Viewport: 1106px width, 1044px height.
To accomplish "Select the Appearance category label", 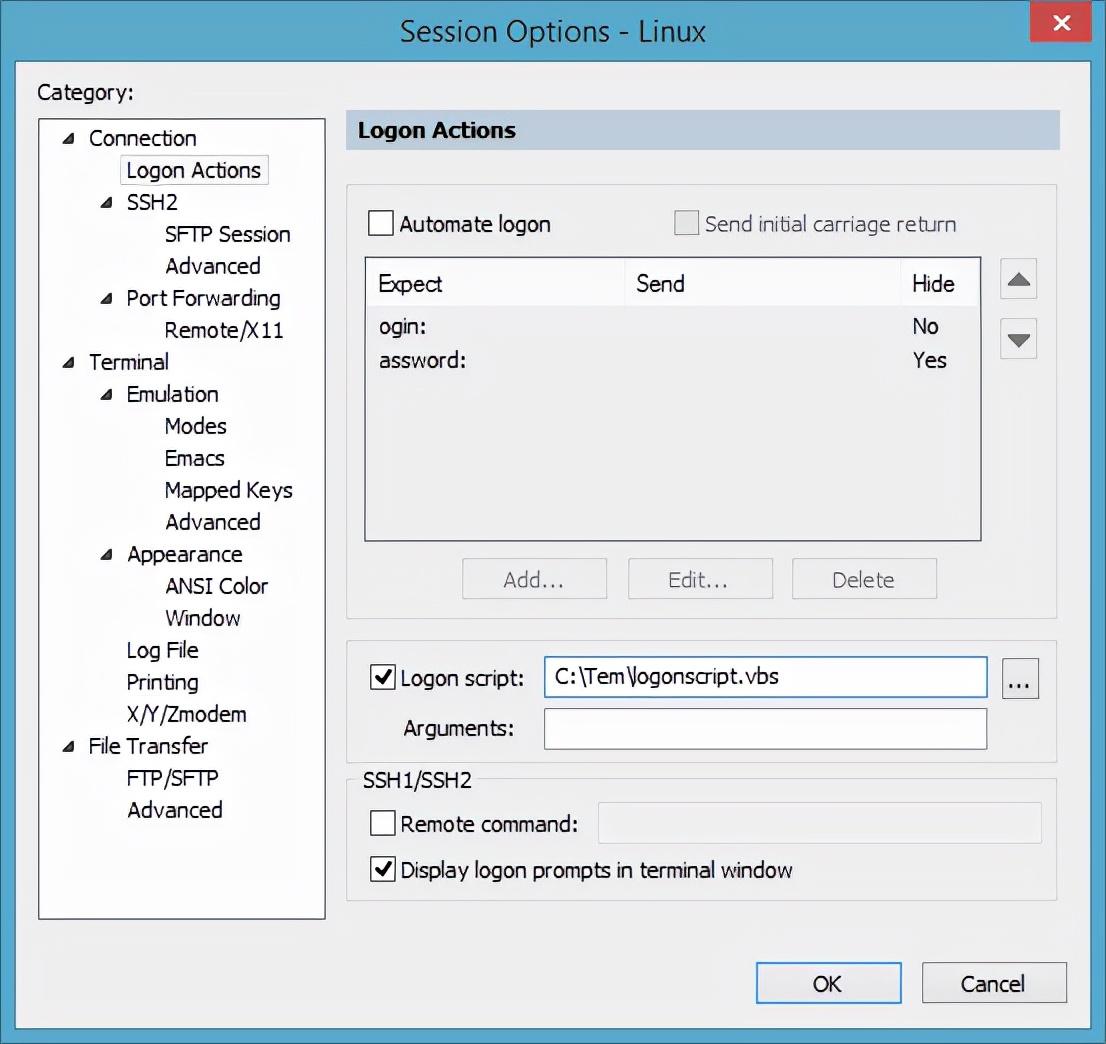I will tap(184, 554).
